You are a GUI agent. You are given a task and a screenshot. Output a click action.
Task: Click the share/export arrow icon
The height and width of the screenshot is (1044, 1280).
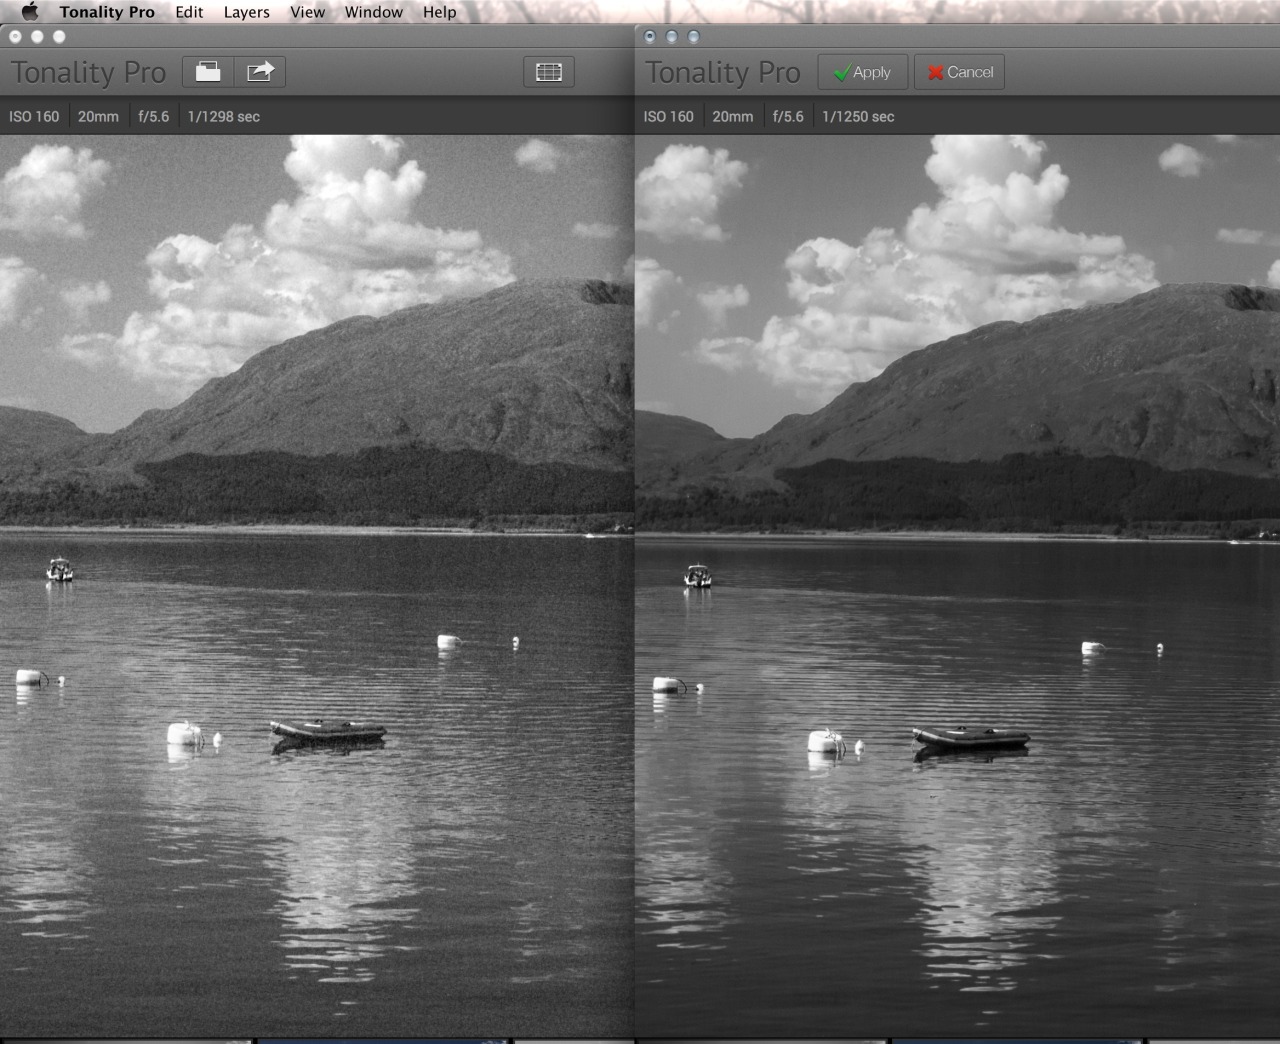260,72
